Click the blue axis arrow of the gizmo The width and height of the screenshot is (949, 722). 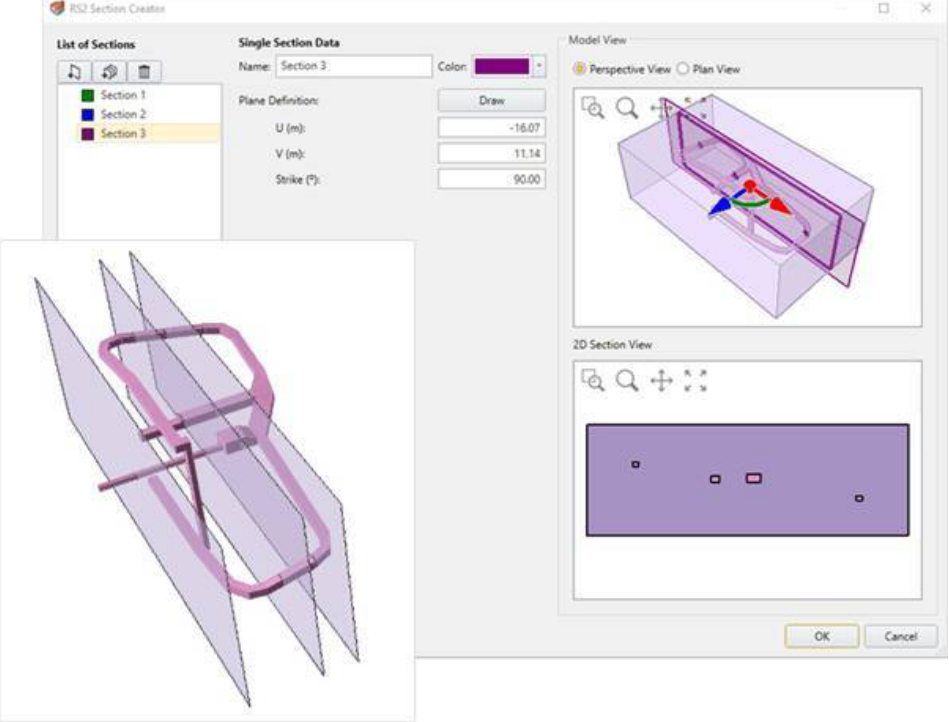[720, 208]
